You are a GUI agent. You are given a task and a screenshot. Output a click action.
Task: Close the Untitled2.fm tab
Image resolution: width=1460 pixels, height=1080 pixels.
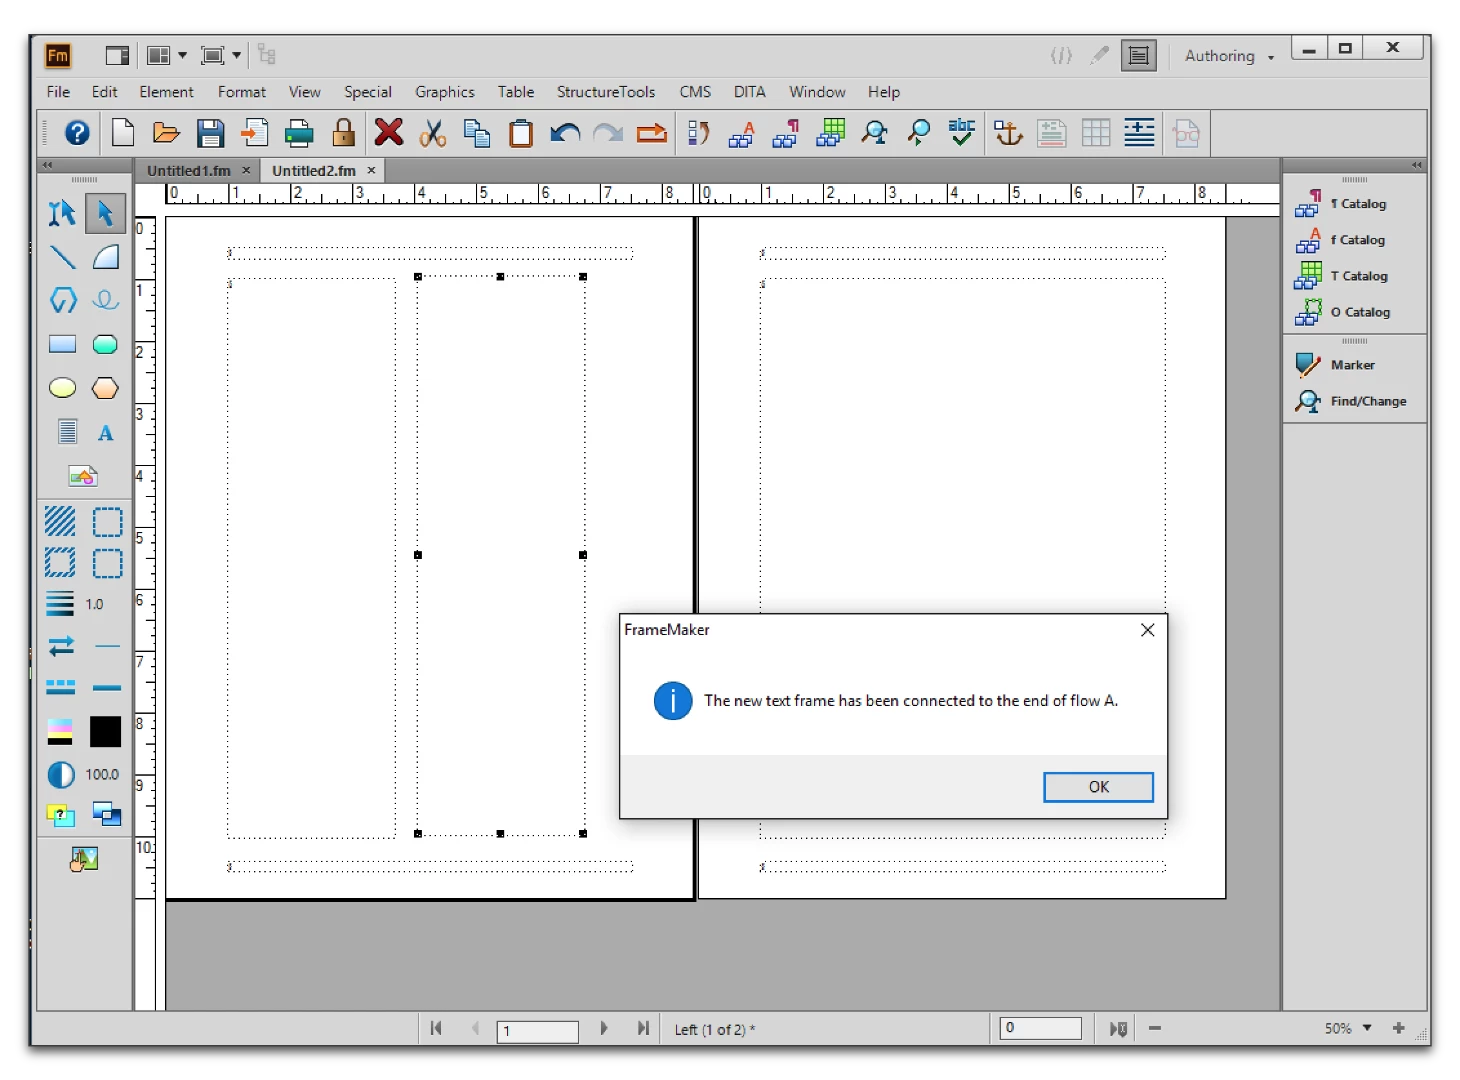[x=371, y=170]
